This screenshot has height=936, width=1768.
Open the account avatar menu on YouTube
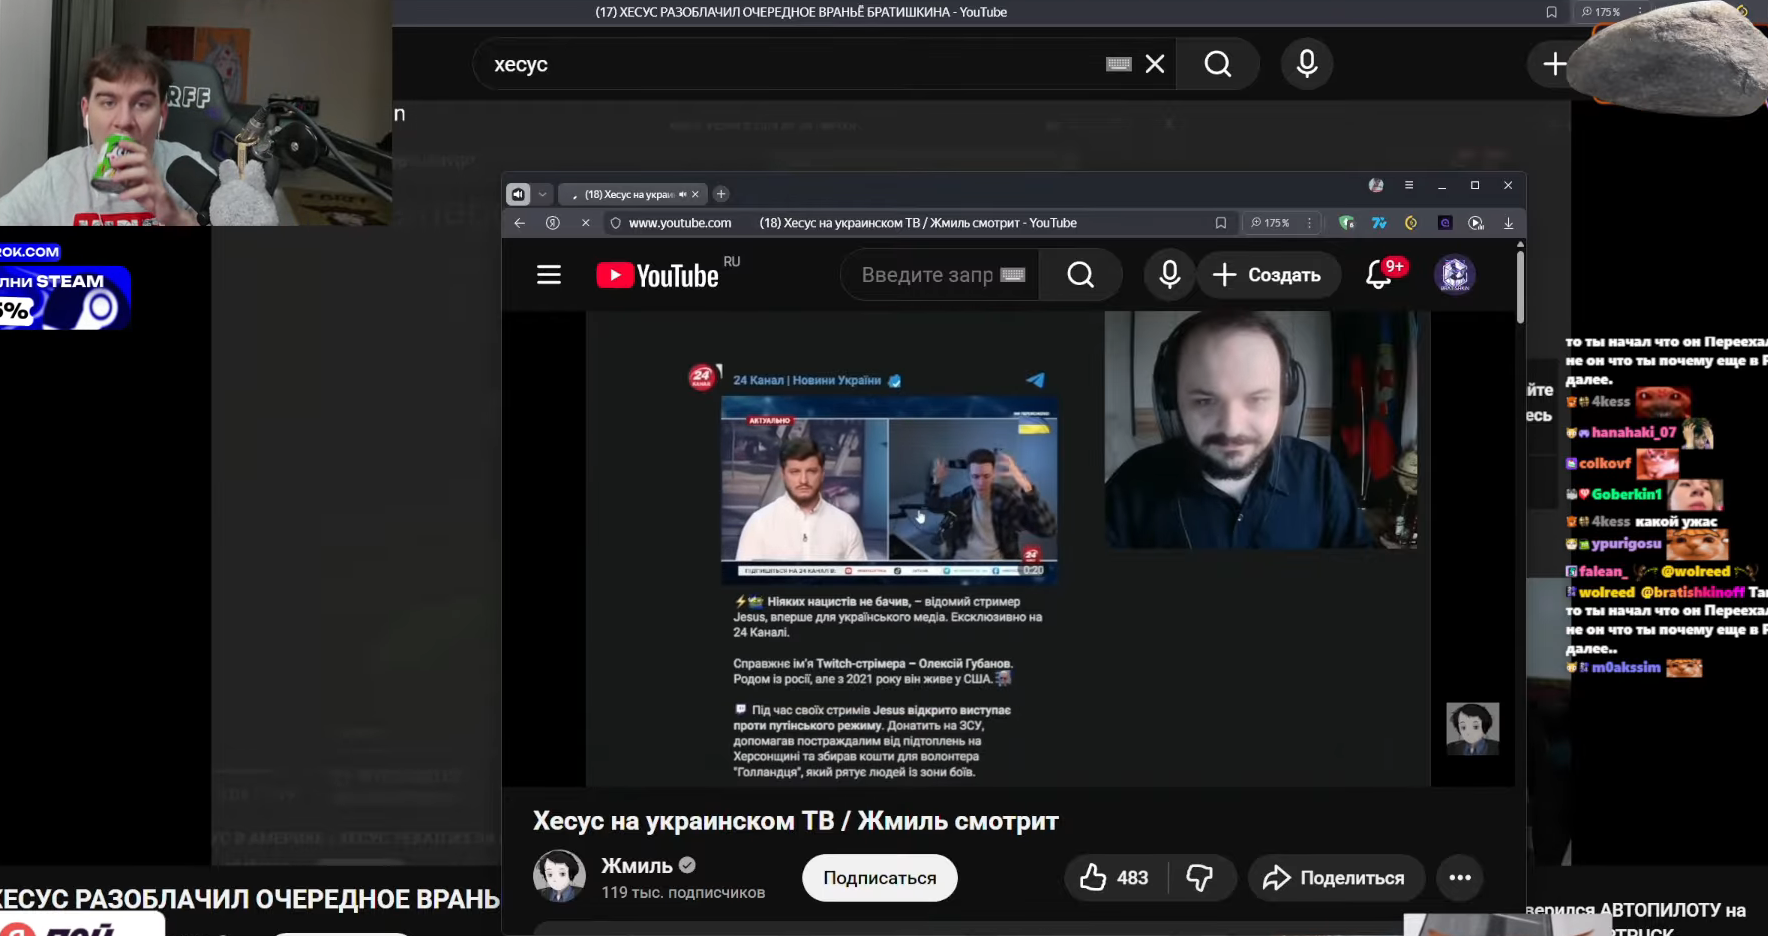(x=1455, y=275)
